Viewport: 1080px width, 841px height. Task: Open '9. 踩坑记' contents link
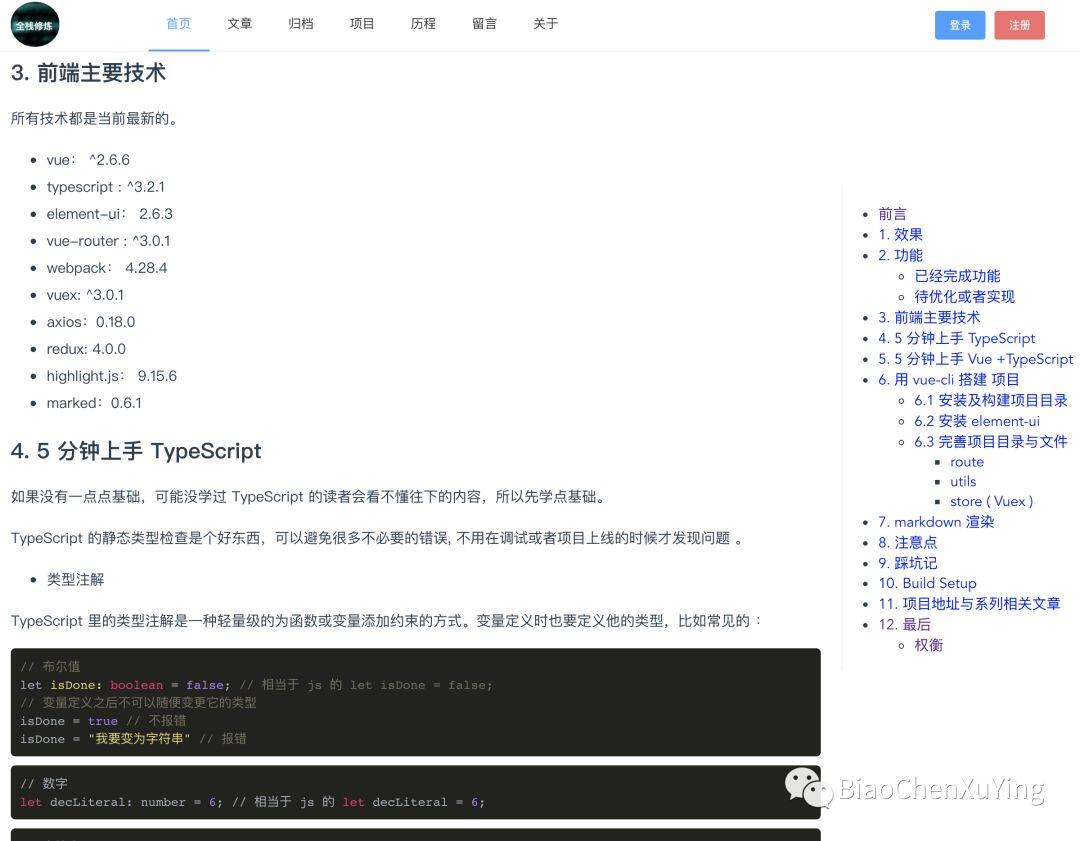tap(907, 563)
